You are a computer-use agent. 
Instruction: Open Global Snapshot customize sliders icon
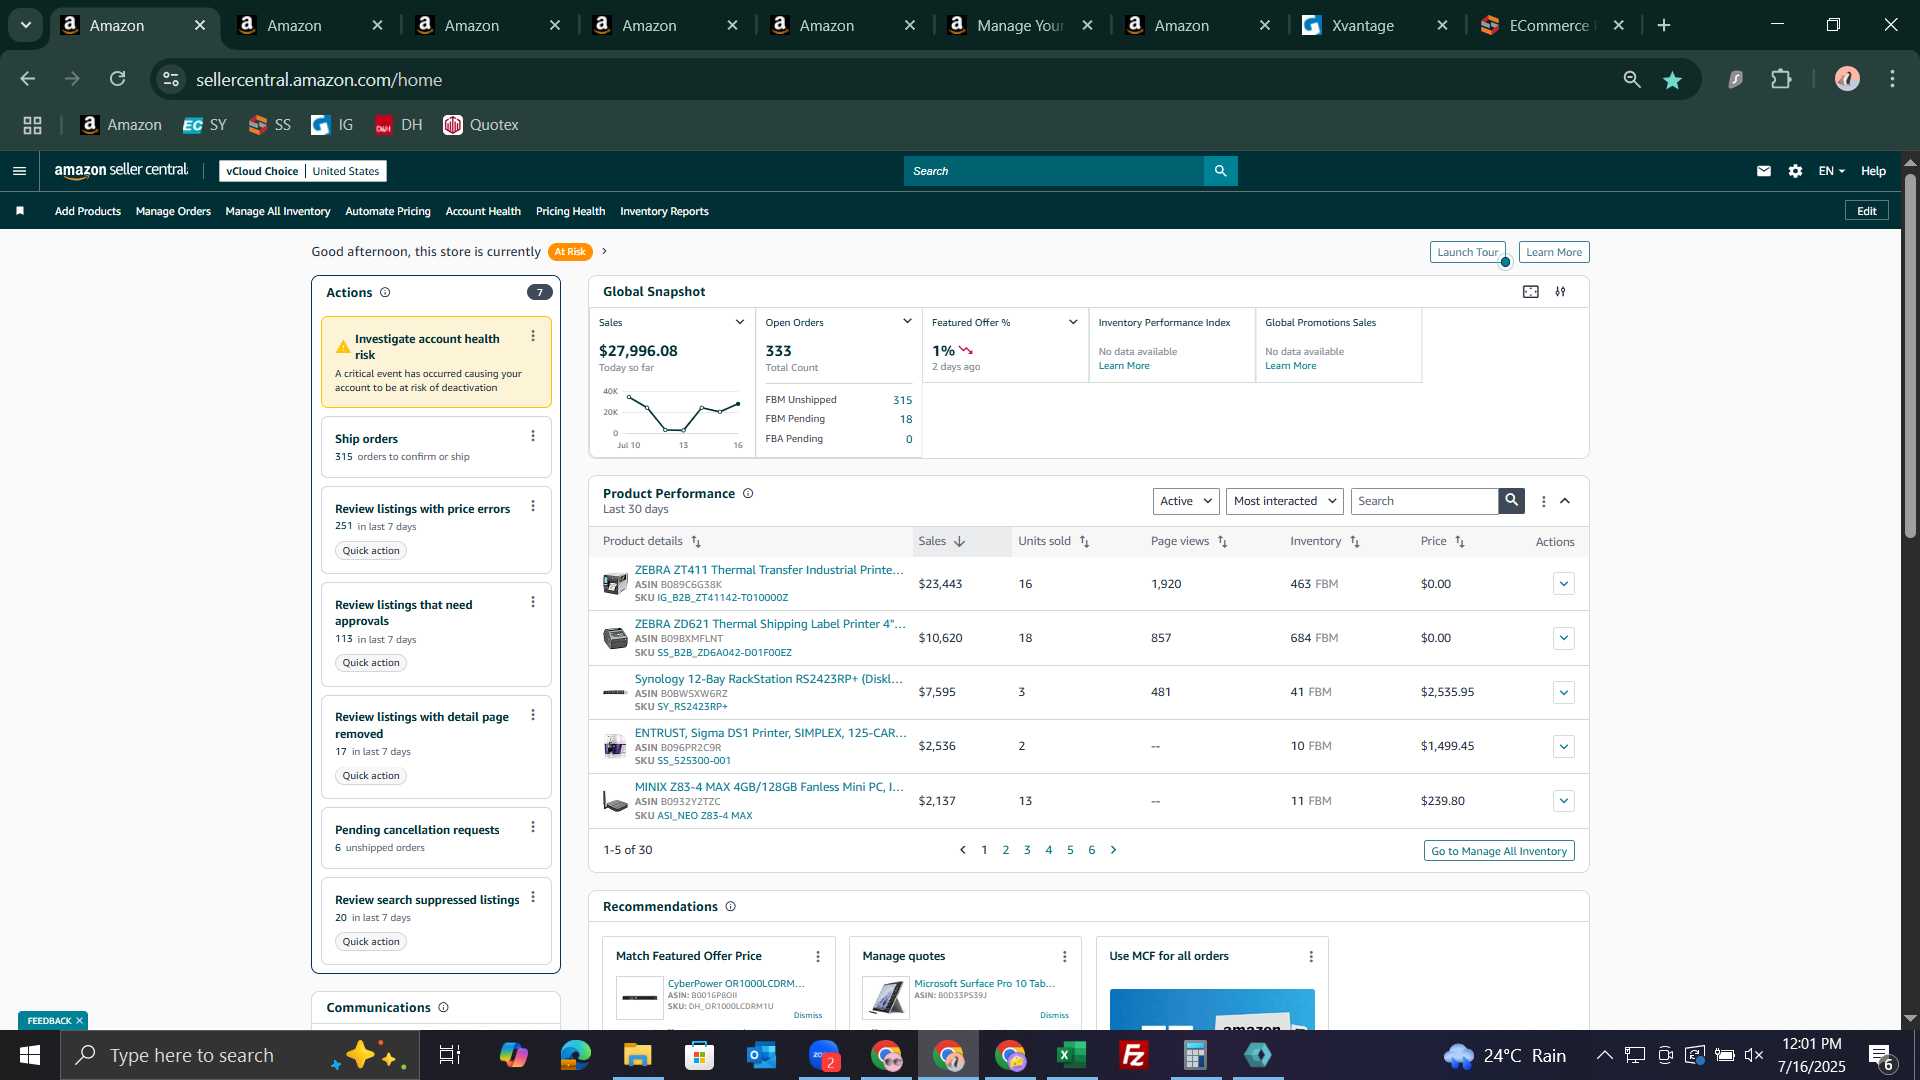click(x=1560, y=292)
